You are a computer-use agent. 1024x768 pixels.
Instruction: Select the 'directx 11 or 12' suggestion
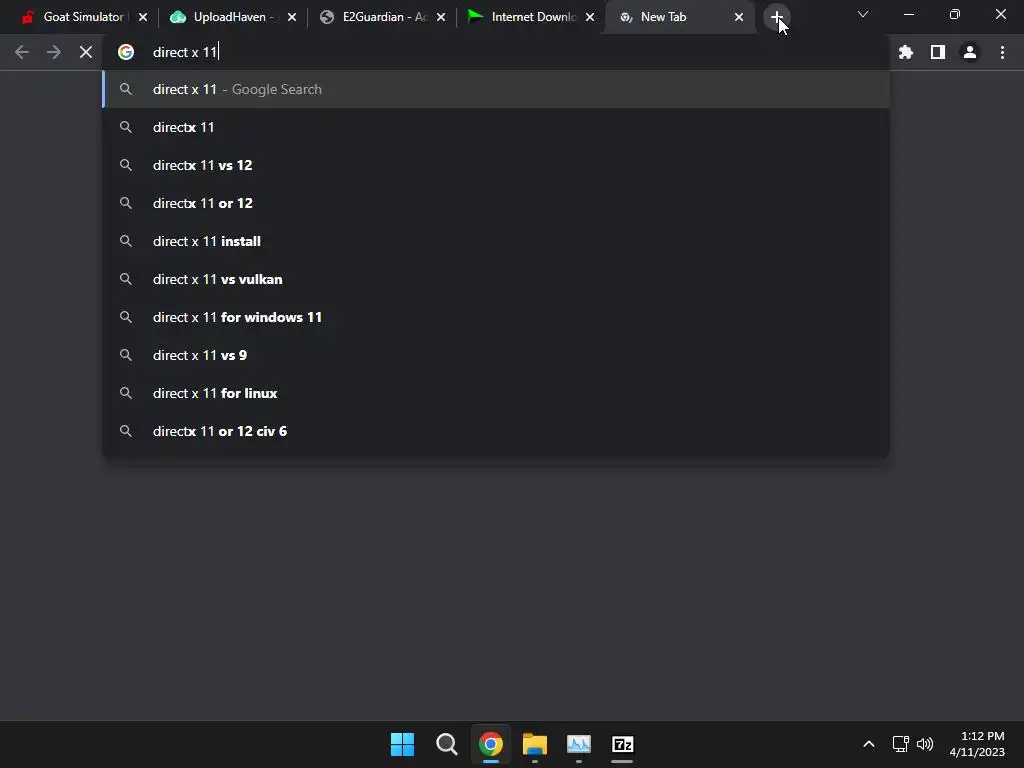pos(496,203)
